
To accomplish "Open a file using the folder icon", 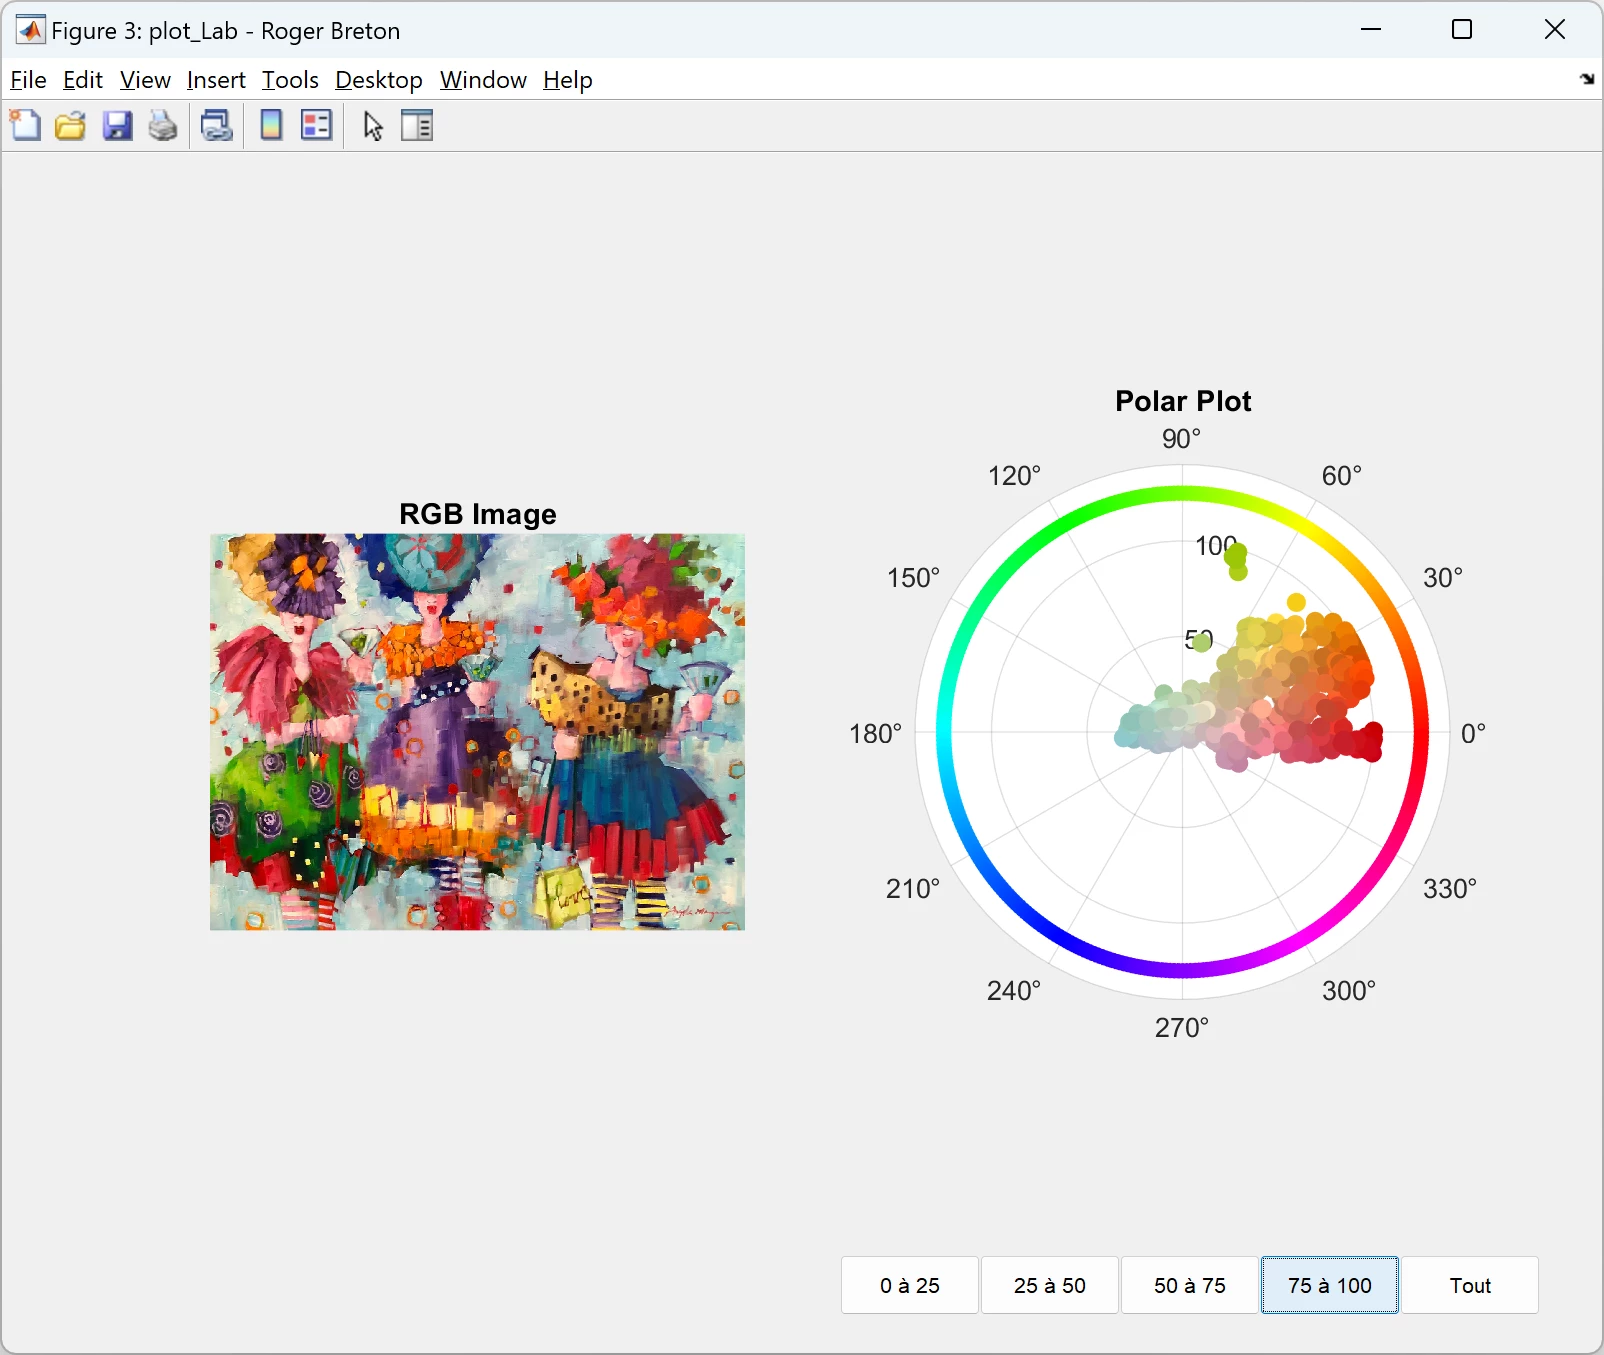I will click(70, 126).
